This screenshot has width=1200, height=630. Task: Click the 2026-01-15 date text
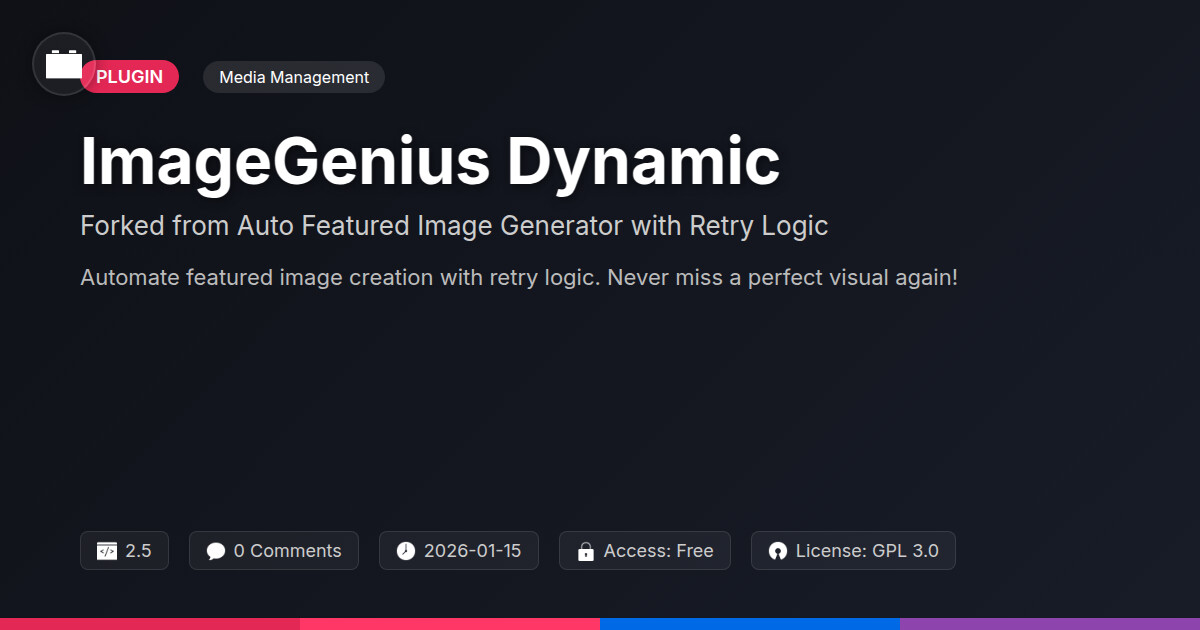click(x=472, y=551)
